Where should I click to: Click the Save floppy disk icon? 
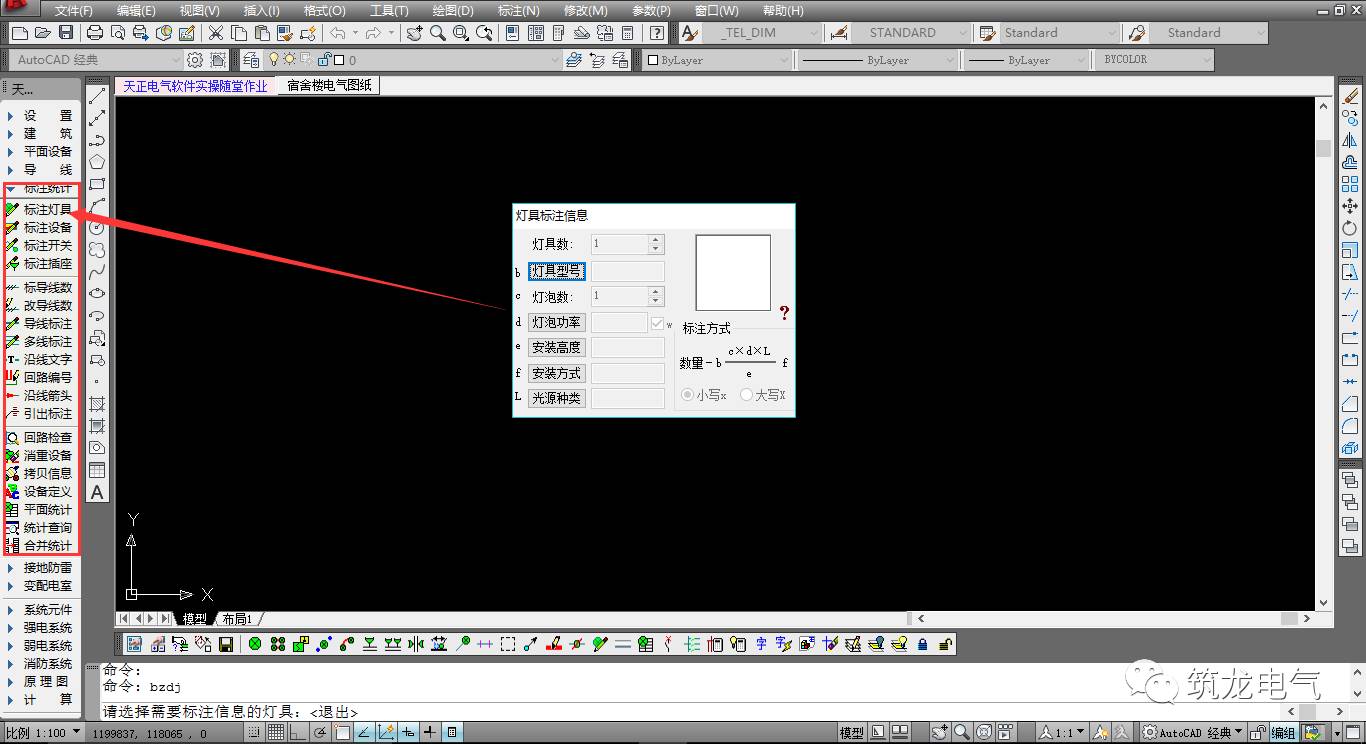(65, 33)
